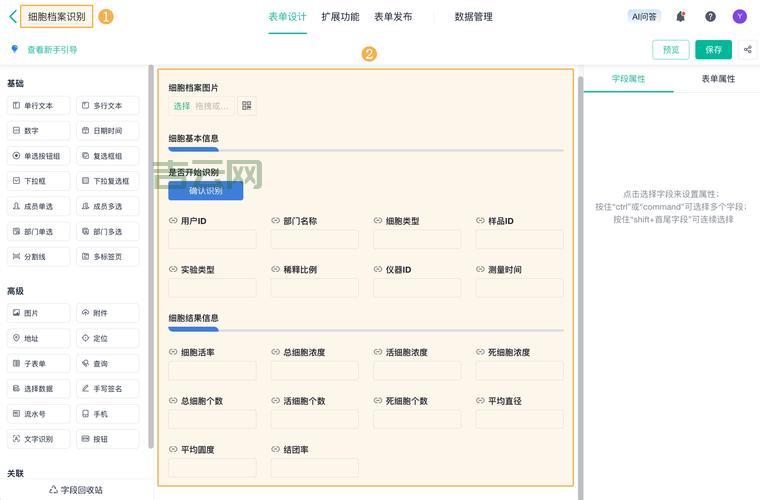Click the blue 确认识别 button

pyautogui.click(x=206, y=191)
